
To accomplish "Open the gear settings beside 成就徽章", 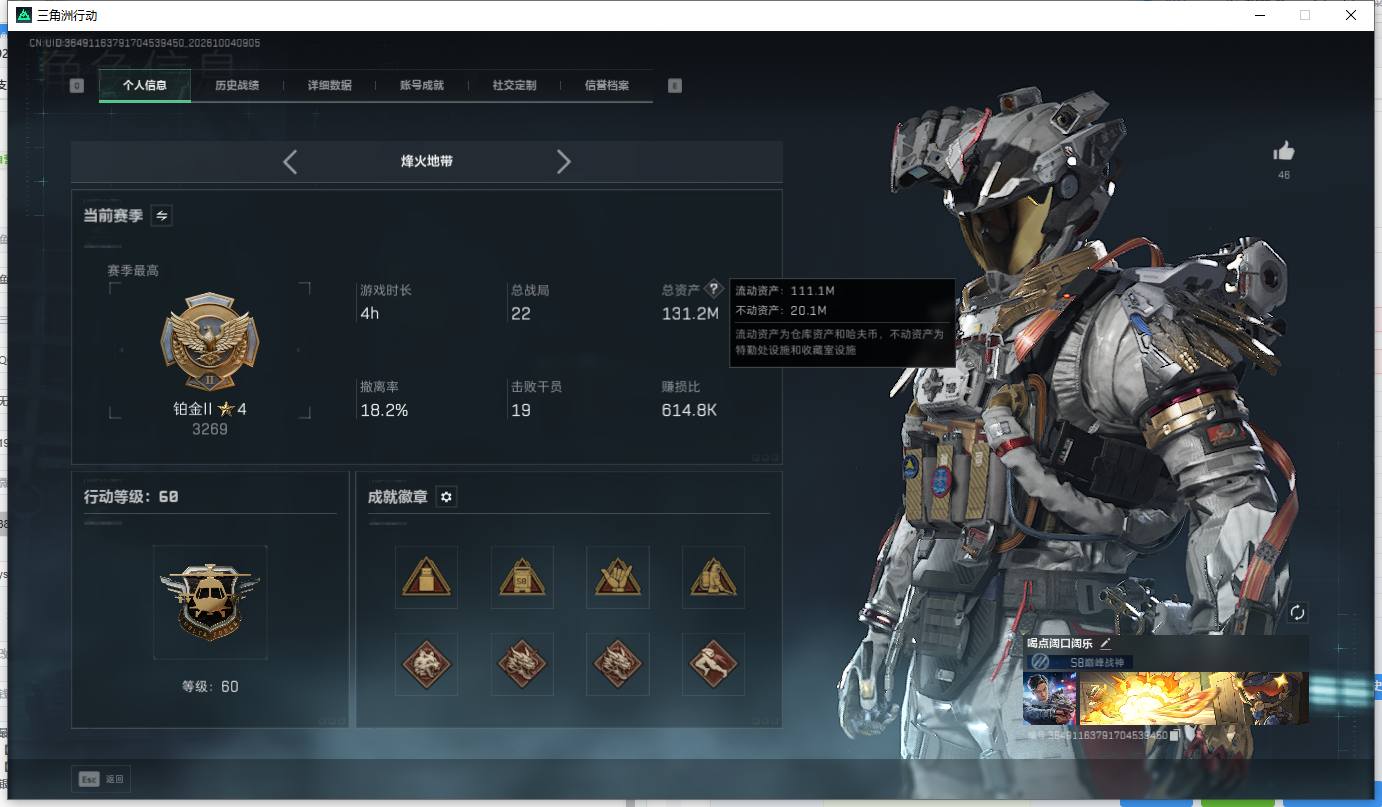I will tap(447, 497).
